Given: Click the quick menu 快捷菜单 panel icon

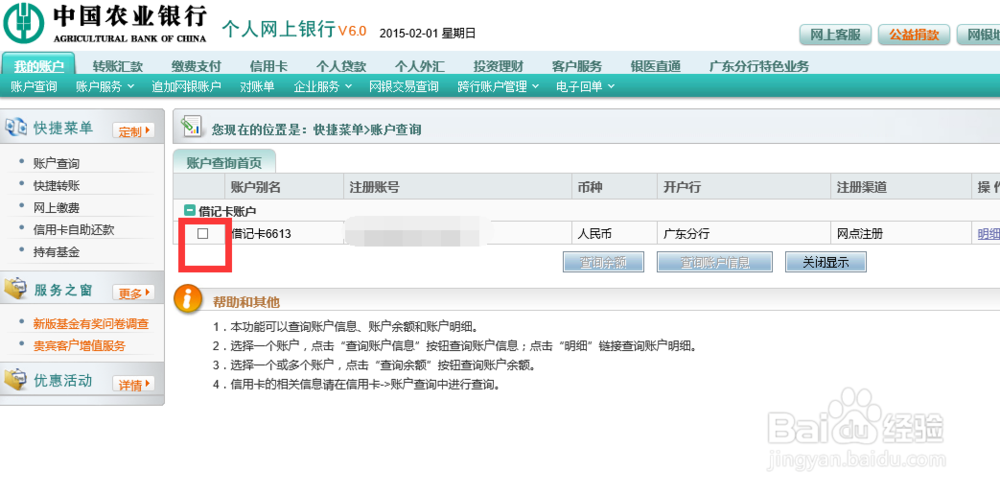Looking at the screenshot, I should coord(16,128).
